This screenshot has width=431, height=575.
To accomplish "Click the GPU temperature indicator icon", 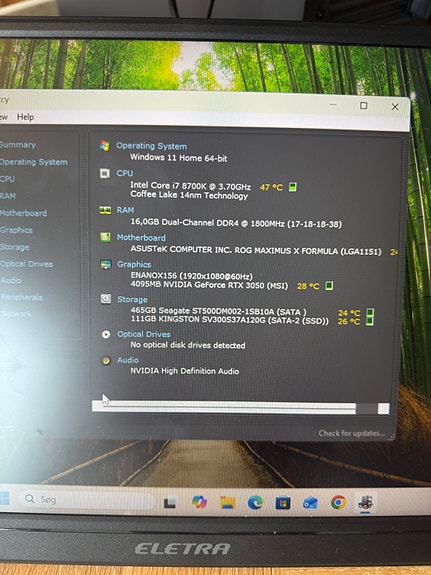I will click(329, 286).
